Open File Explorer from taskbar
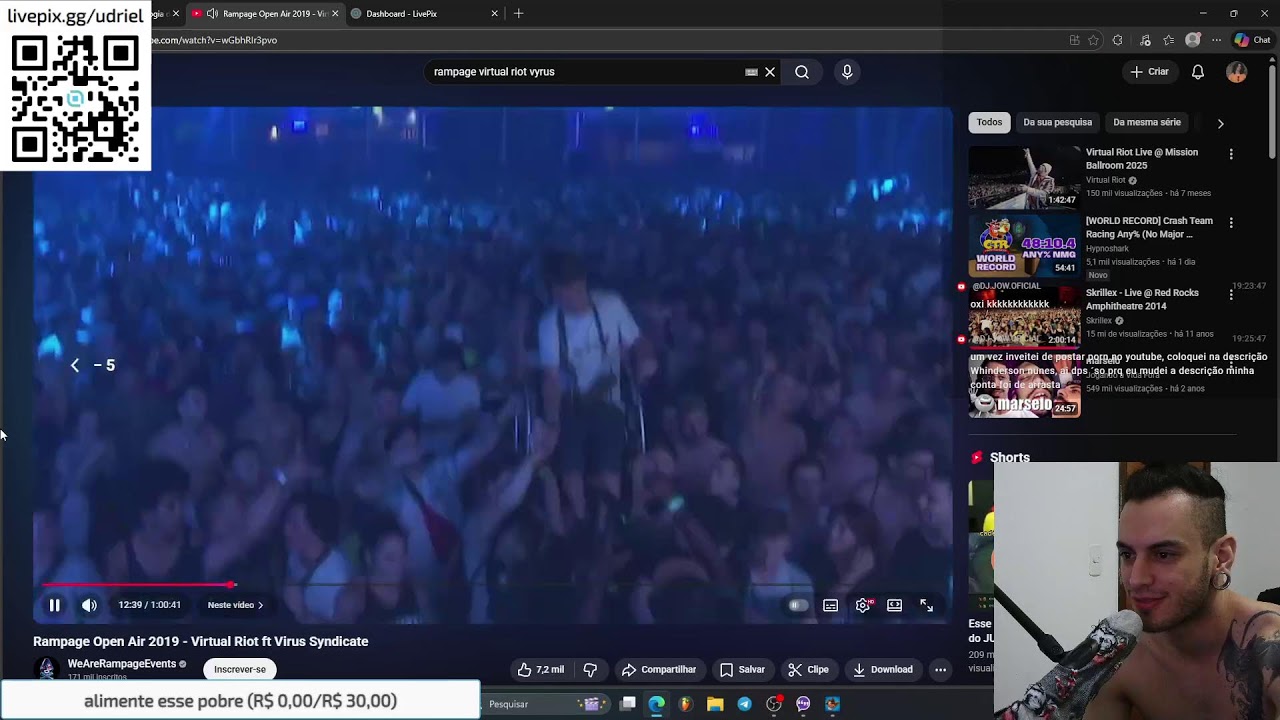This screenshot has height=720, width=1280. coord(715,704)
